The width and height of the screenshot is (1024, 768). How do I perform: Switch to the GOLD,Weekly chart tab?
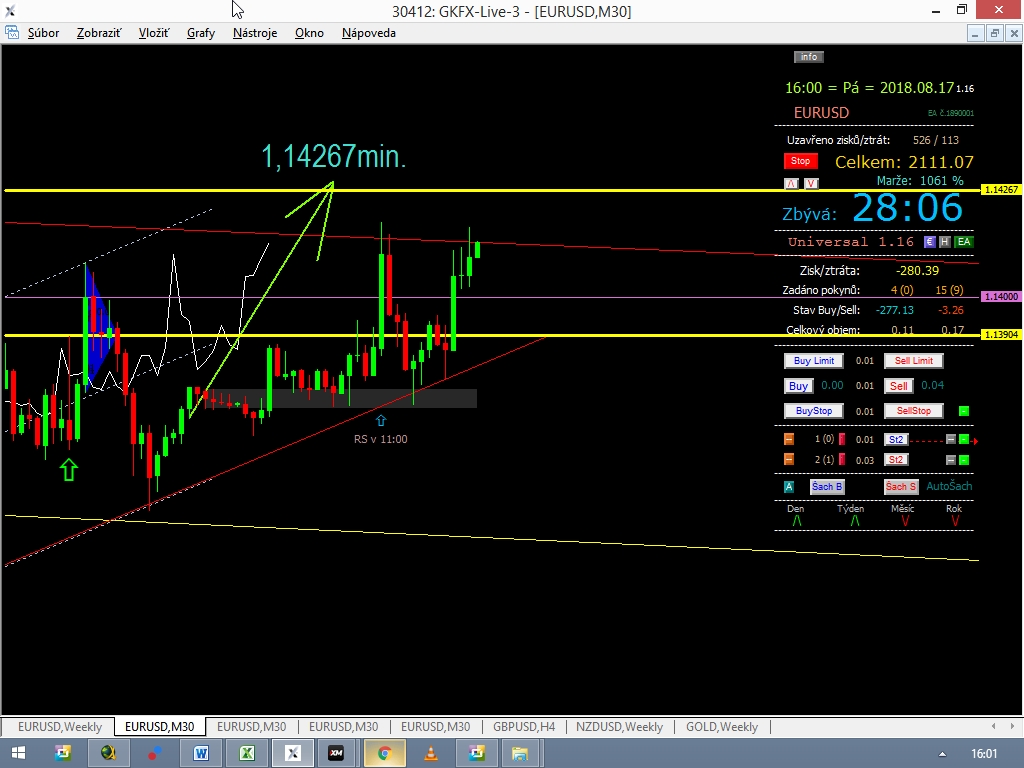pos(722,726)
